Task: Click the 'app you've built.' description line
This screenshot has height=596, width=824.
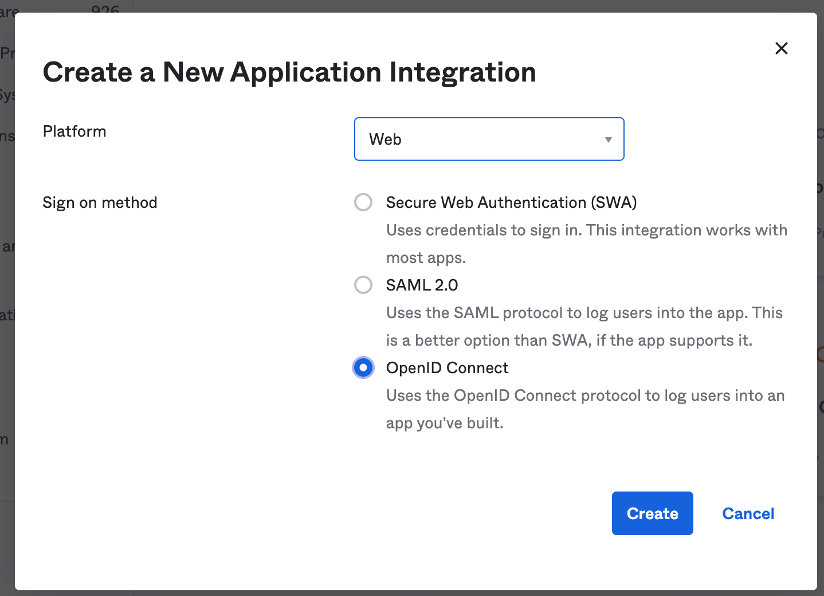Action: pos(445,423)
